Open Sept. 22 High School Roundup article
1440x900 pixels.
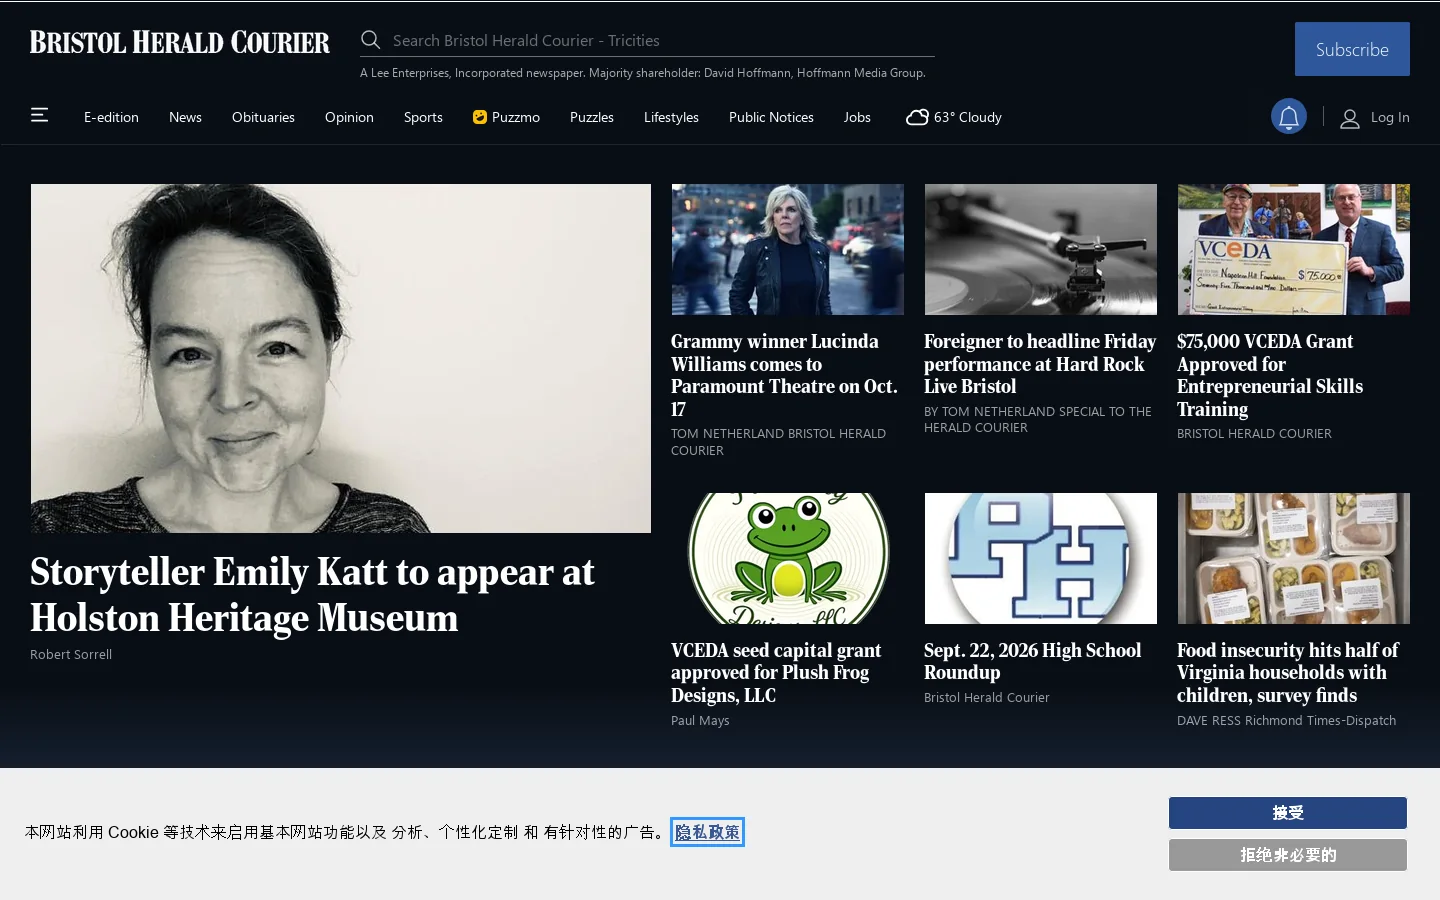pos(1032,661)
